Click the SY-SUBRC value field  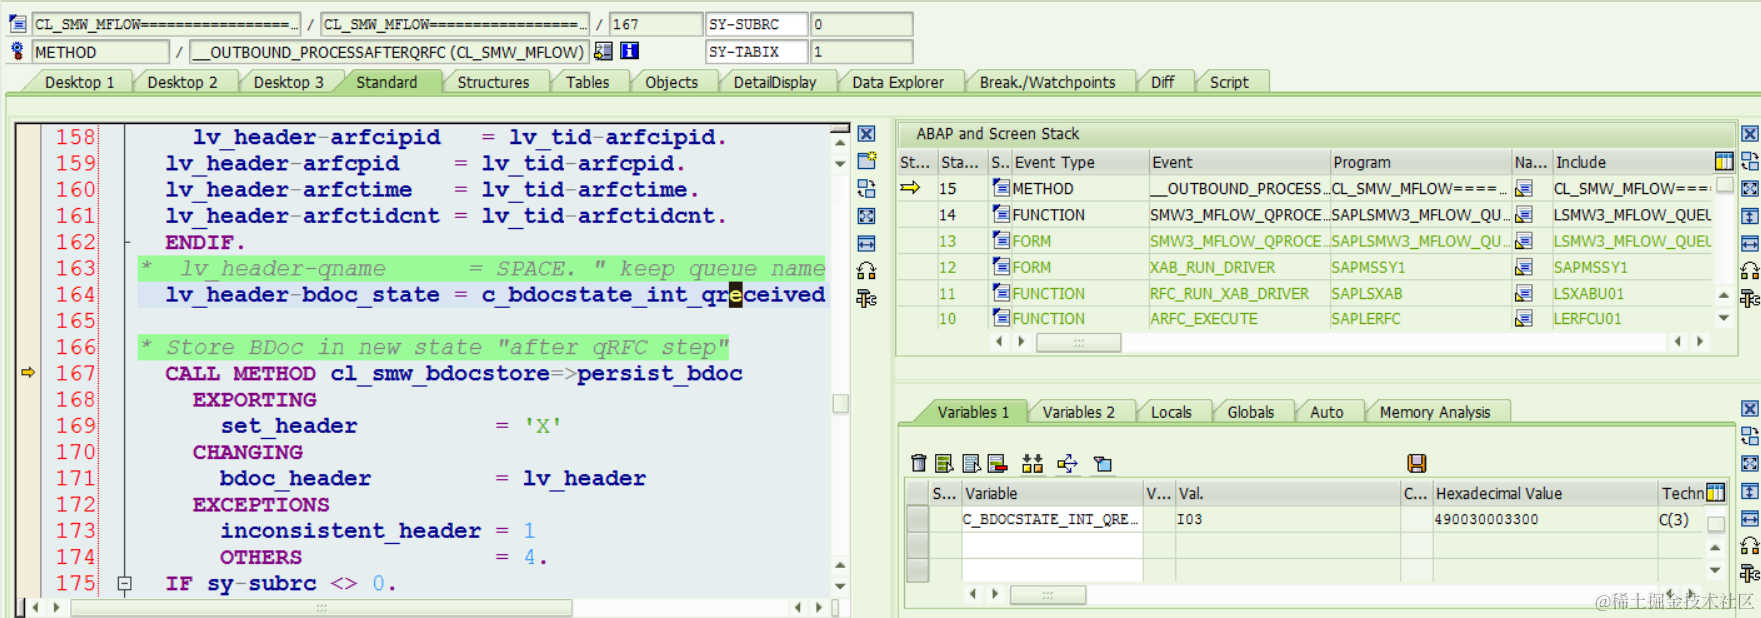[x=861, y=24]
